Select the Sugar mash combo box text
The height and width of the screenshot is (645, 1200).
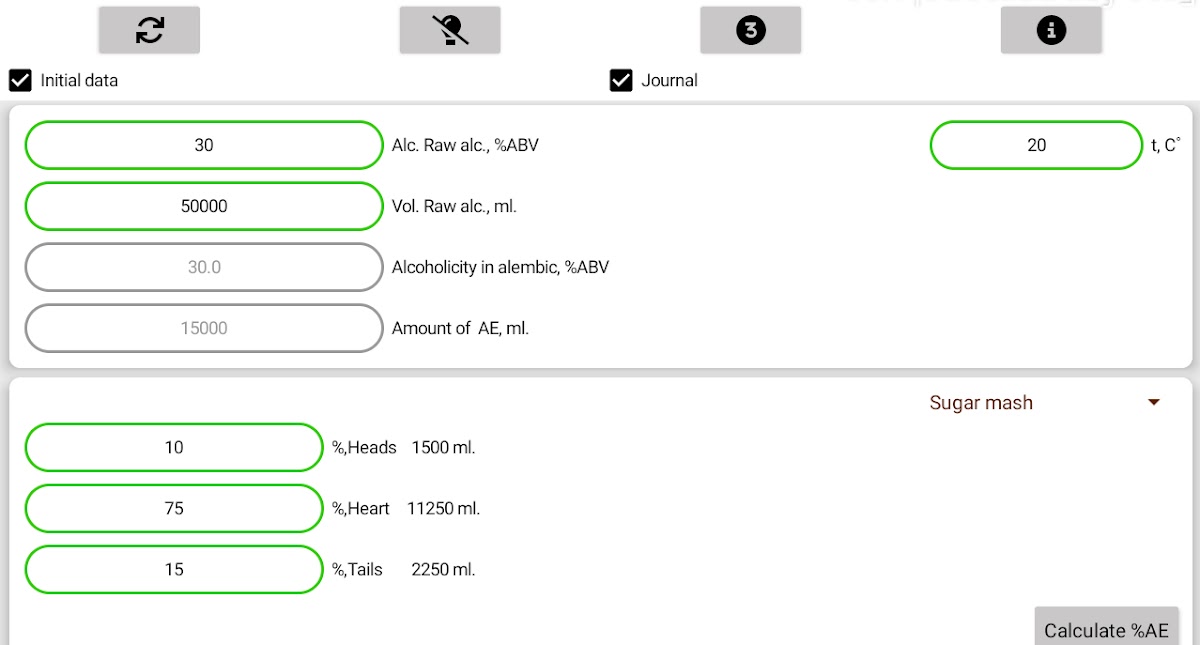click(981, 403)
